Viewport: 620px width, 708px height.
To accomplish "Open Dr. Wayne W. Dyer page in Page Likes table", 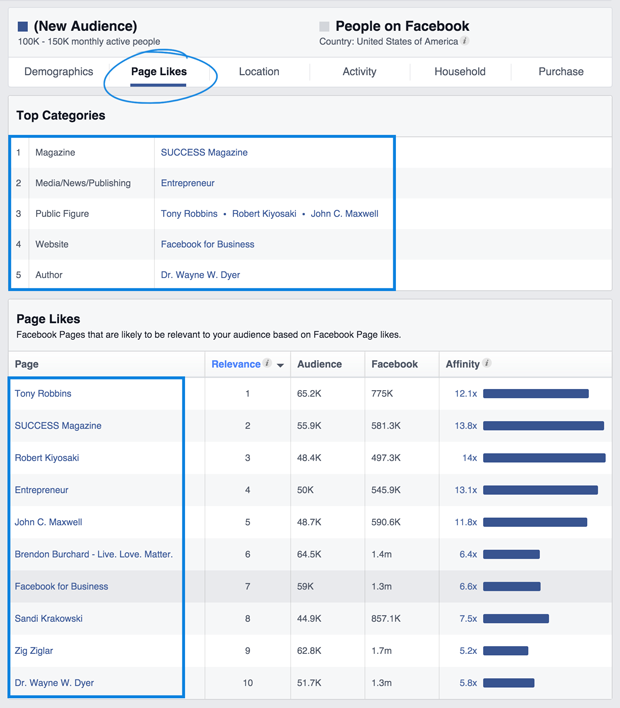I will [x=54, y=683].
